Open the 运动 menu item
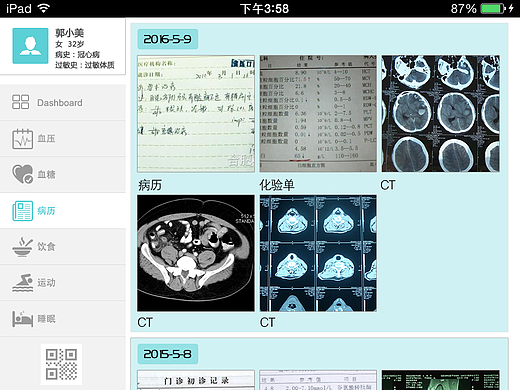The width and height of the screenshot is (520, 390). coord(63,283)
